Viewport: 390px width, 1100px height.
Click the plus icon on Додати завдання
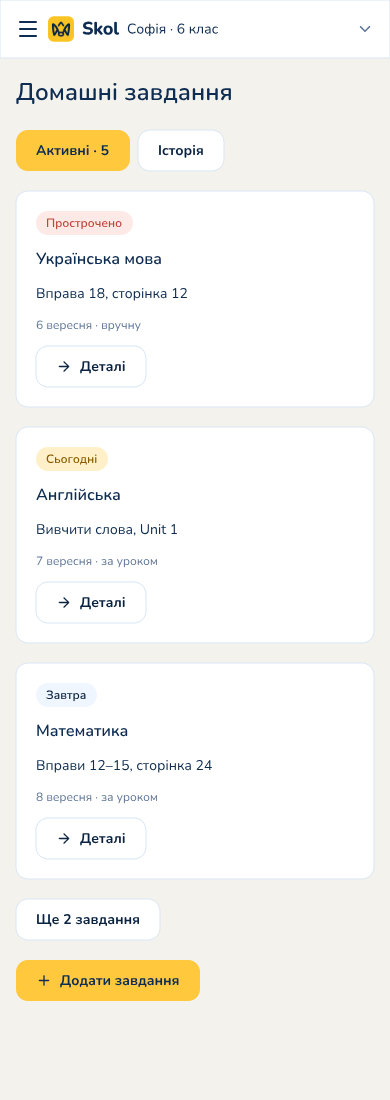44,980
